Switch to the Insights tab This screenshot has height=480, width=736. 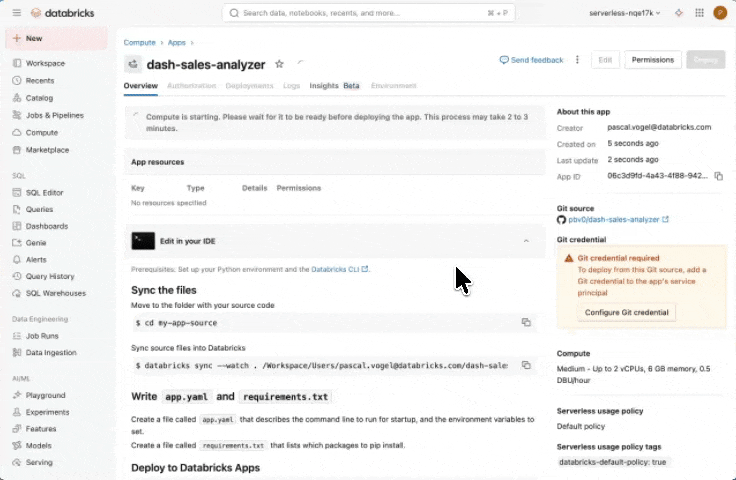click(x=324, y=86)
